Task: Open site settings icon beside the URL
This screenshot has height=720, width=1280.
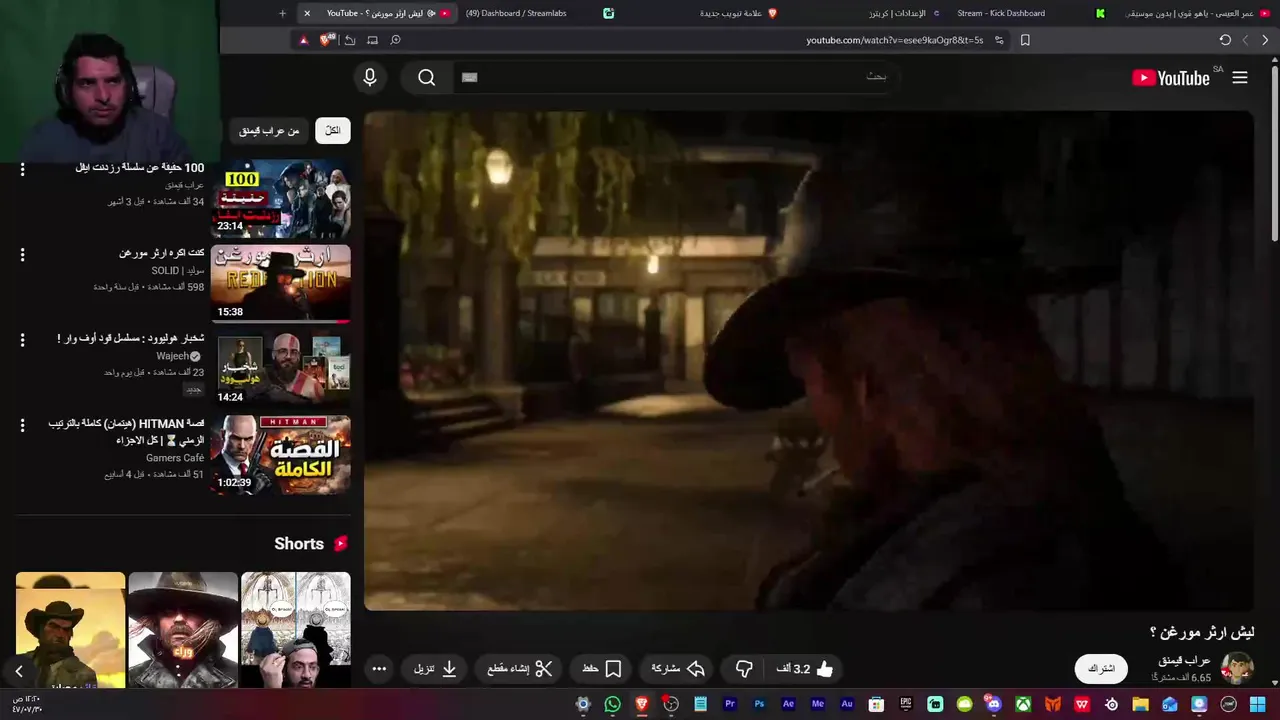Action: click(x=999, y=40)
